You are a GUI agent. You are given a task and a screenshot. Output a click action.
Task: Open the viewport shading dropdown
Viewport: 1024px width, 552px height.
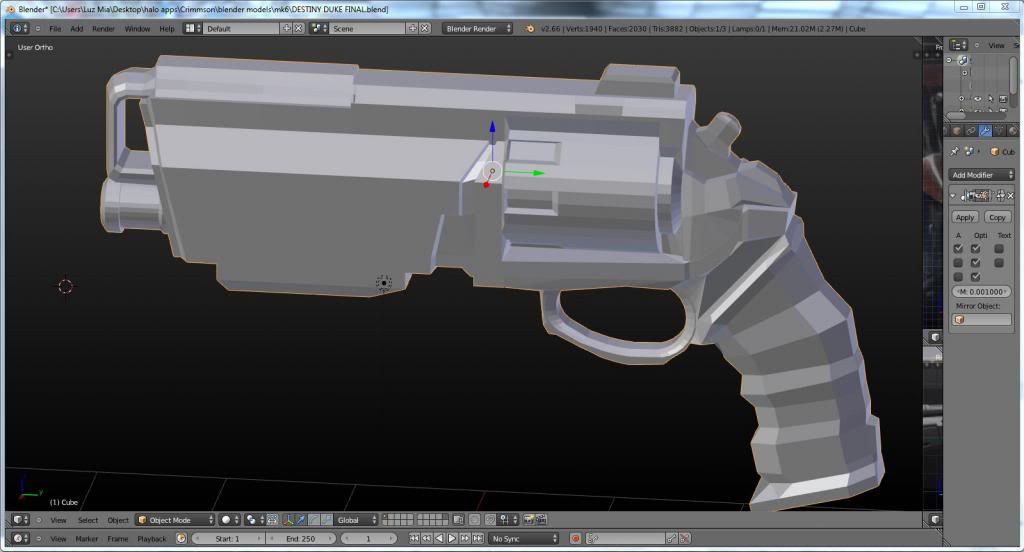point(229,520)
